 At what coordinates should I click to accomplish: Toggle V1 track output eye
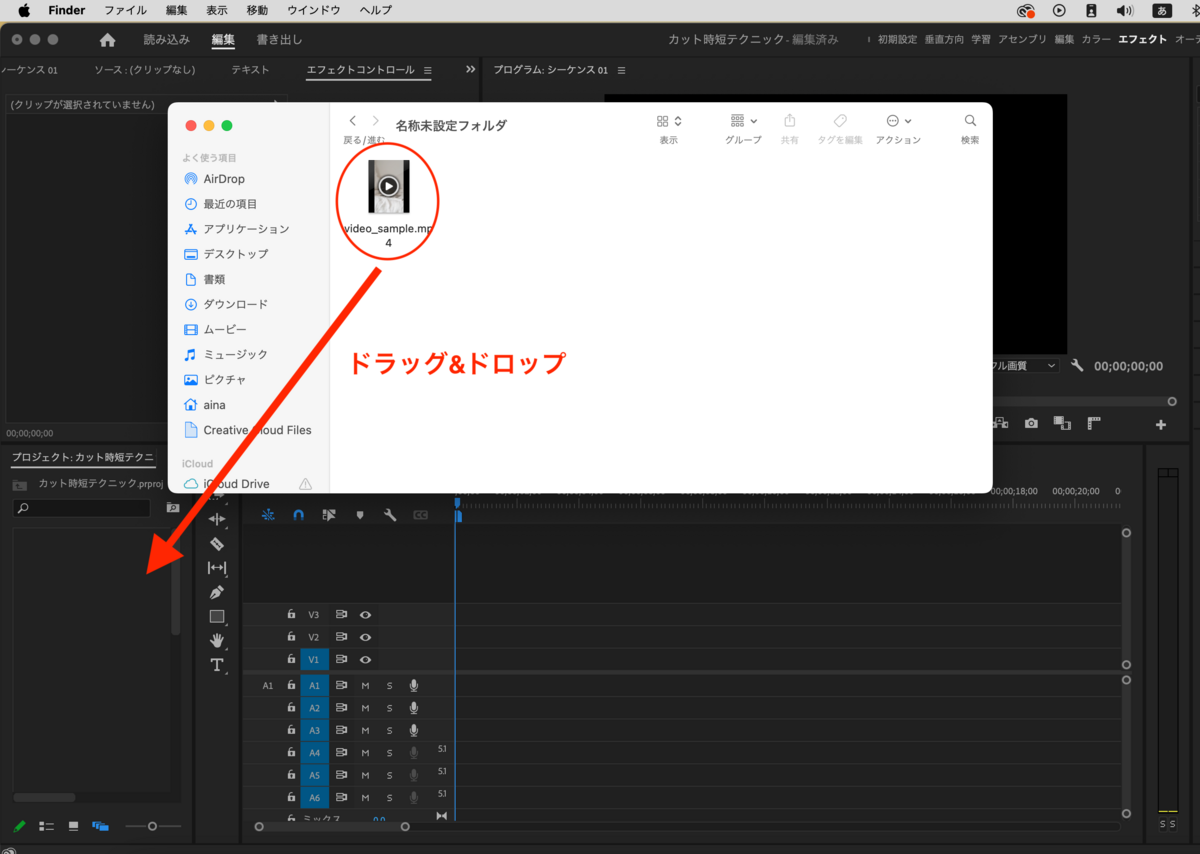(x=365, y=660)
